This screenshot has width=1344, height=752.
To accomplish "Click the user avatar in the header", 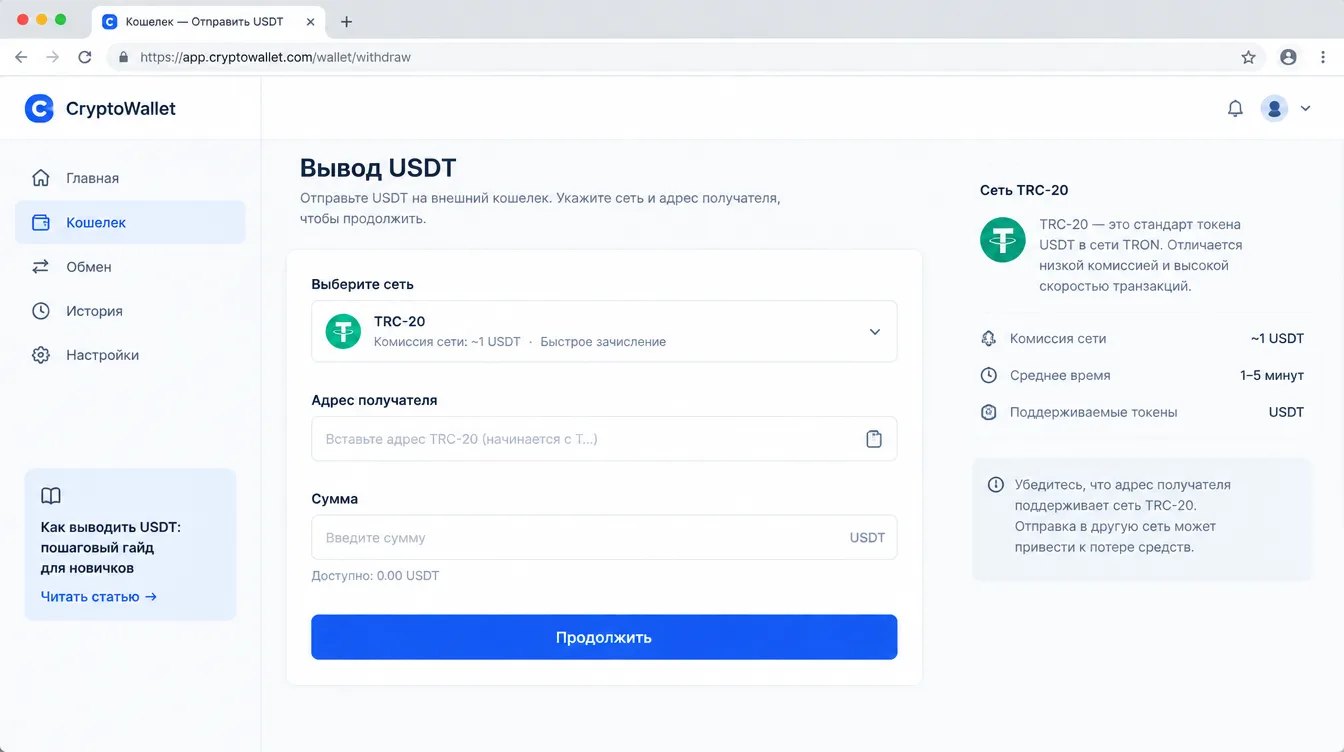I will tap(1274, 108).
